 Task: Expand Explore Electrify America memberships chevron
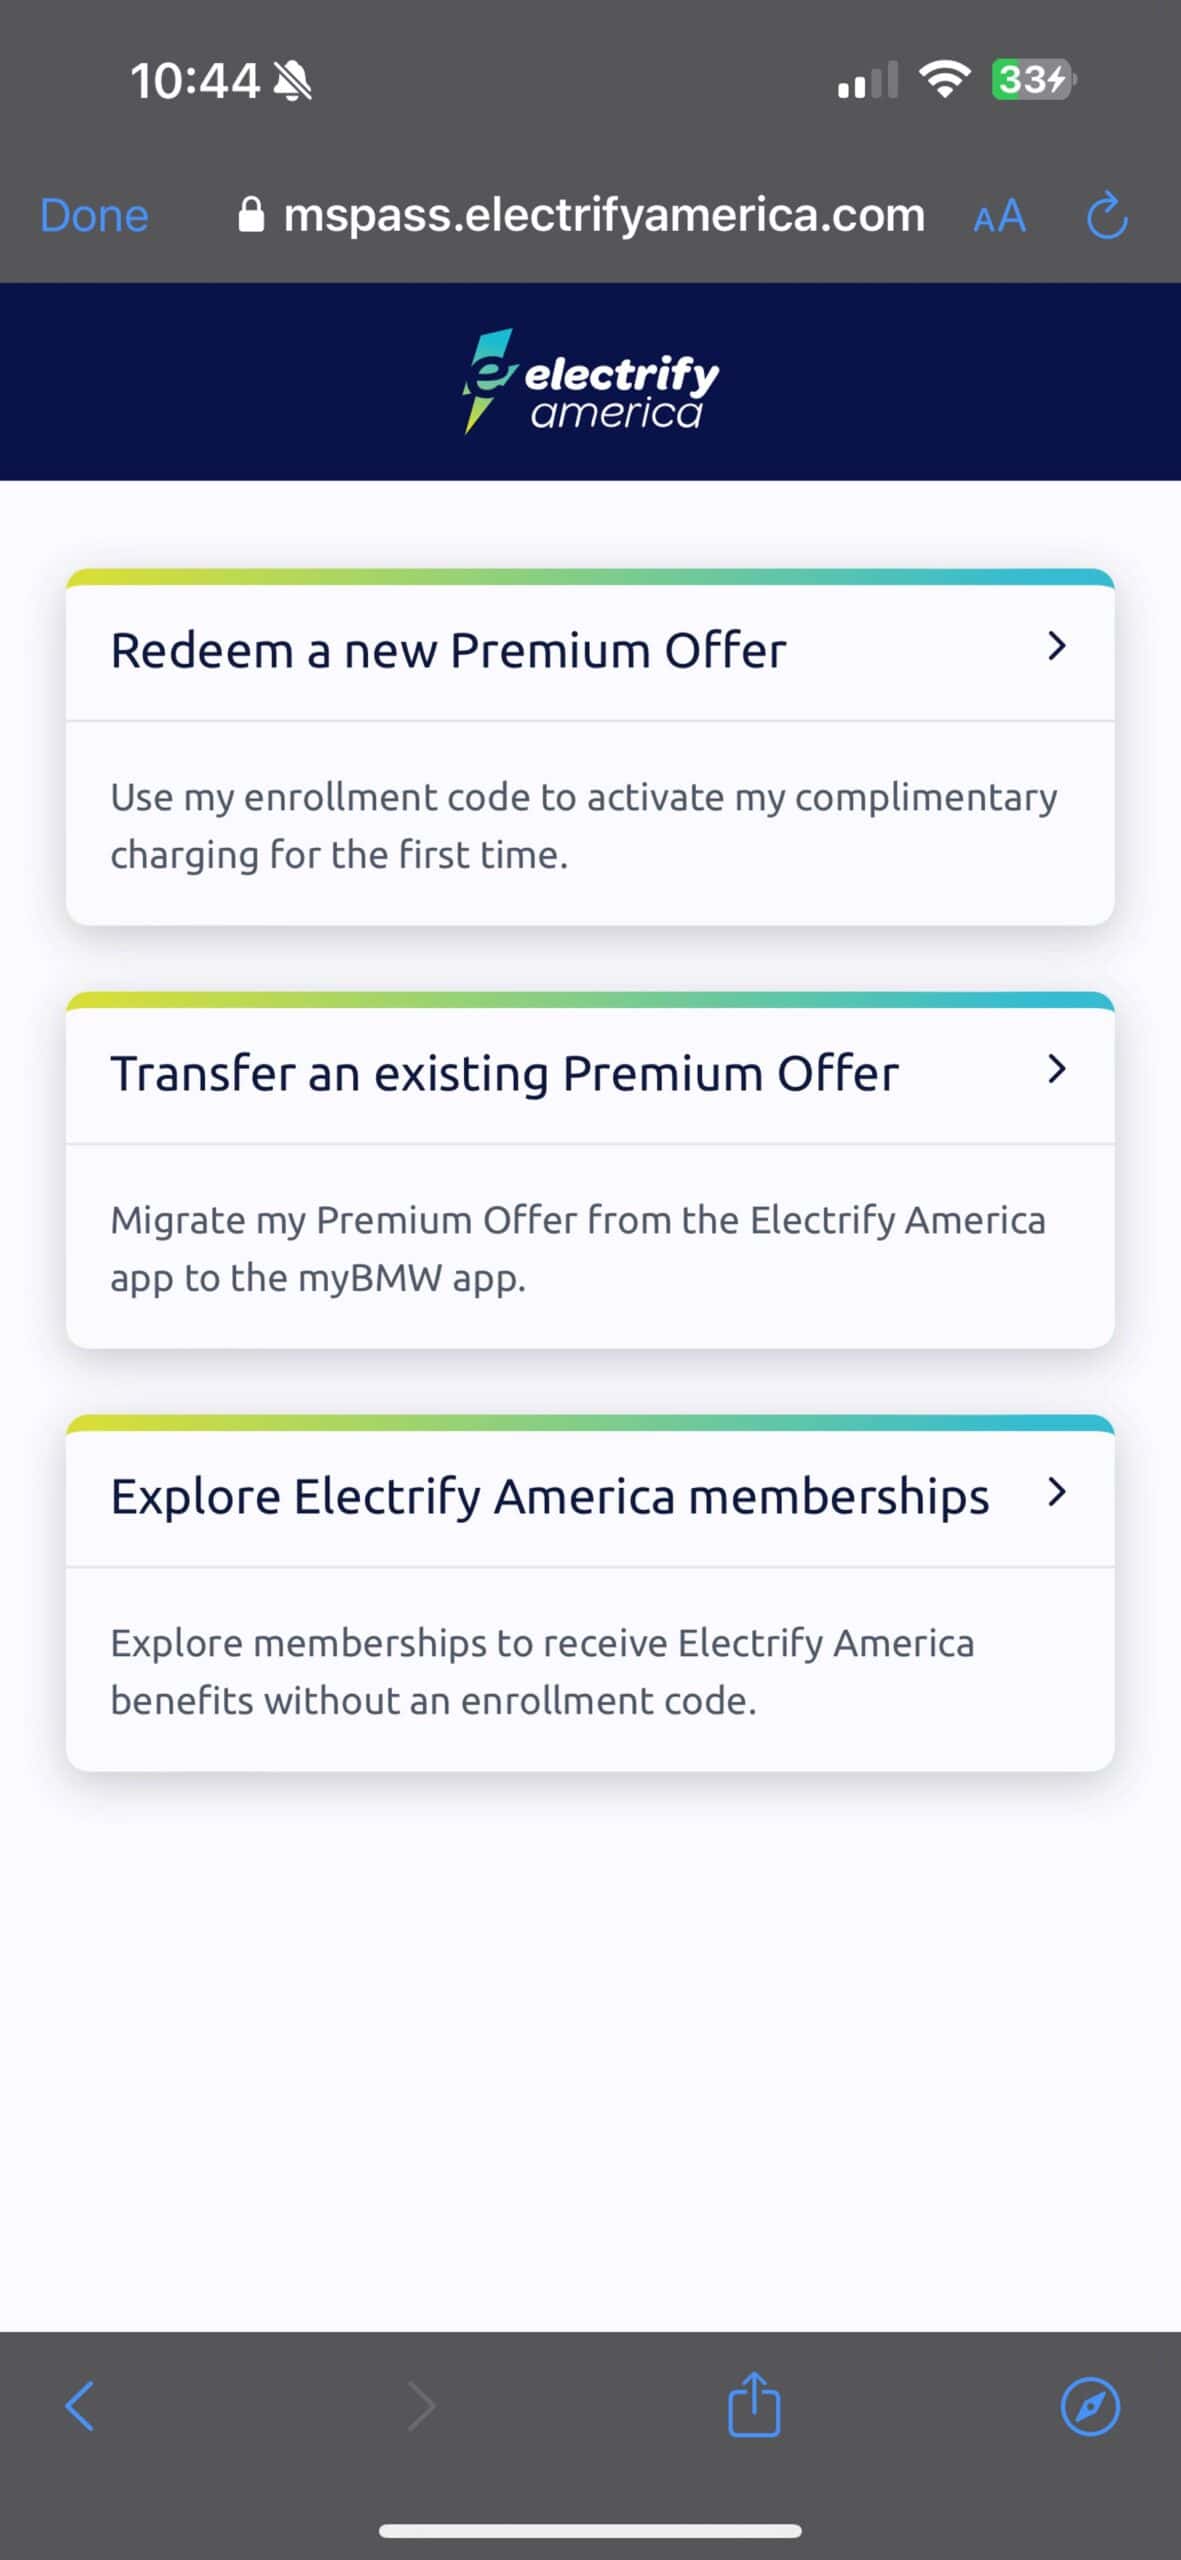click(1056, 1492)
